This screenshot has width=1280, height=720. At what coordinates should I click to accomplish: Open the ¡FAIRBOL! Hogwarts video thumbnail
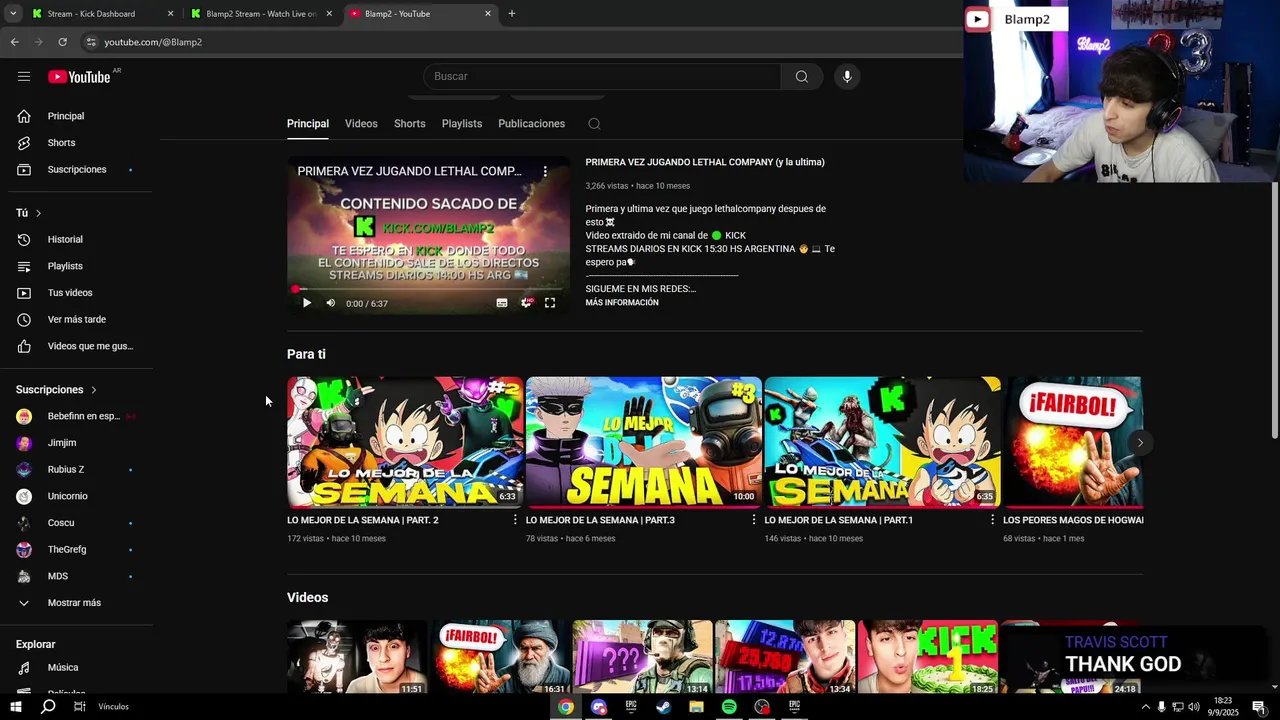pos(1073,442)
